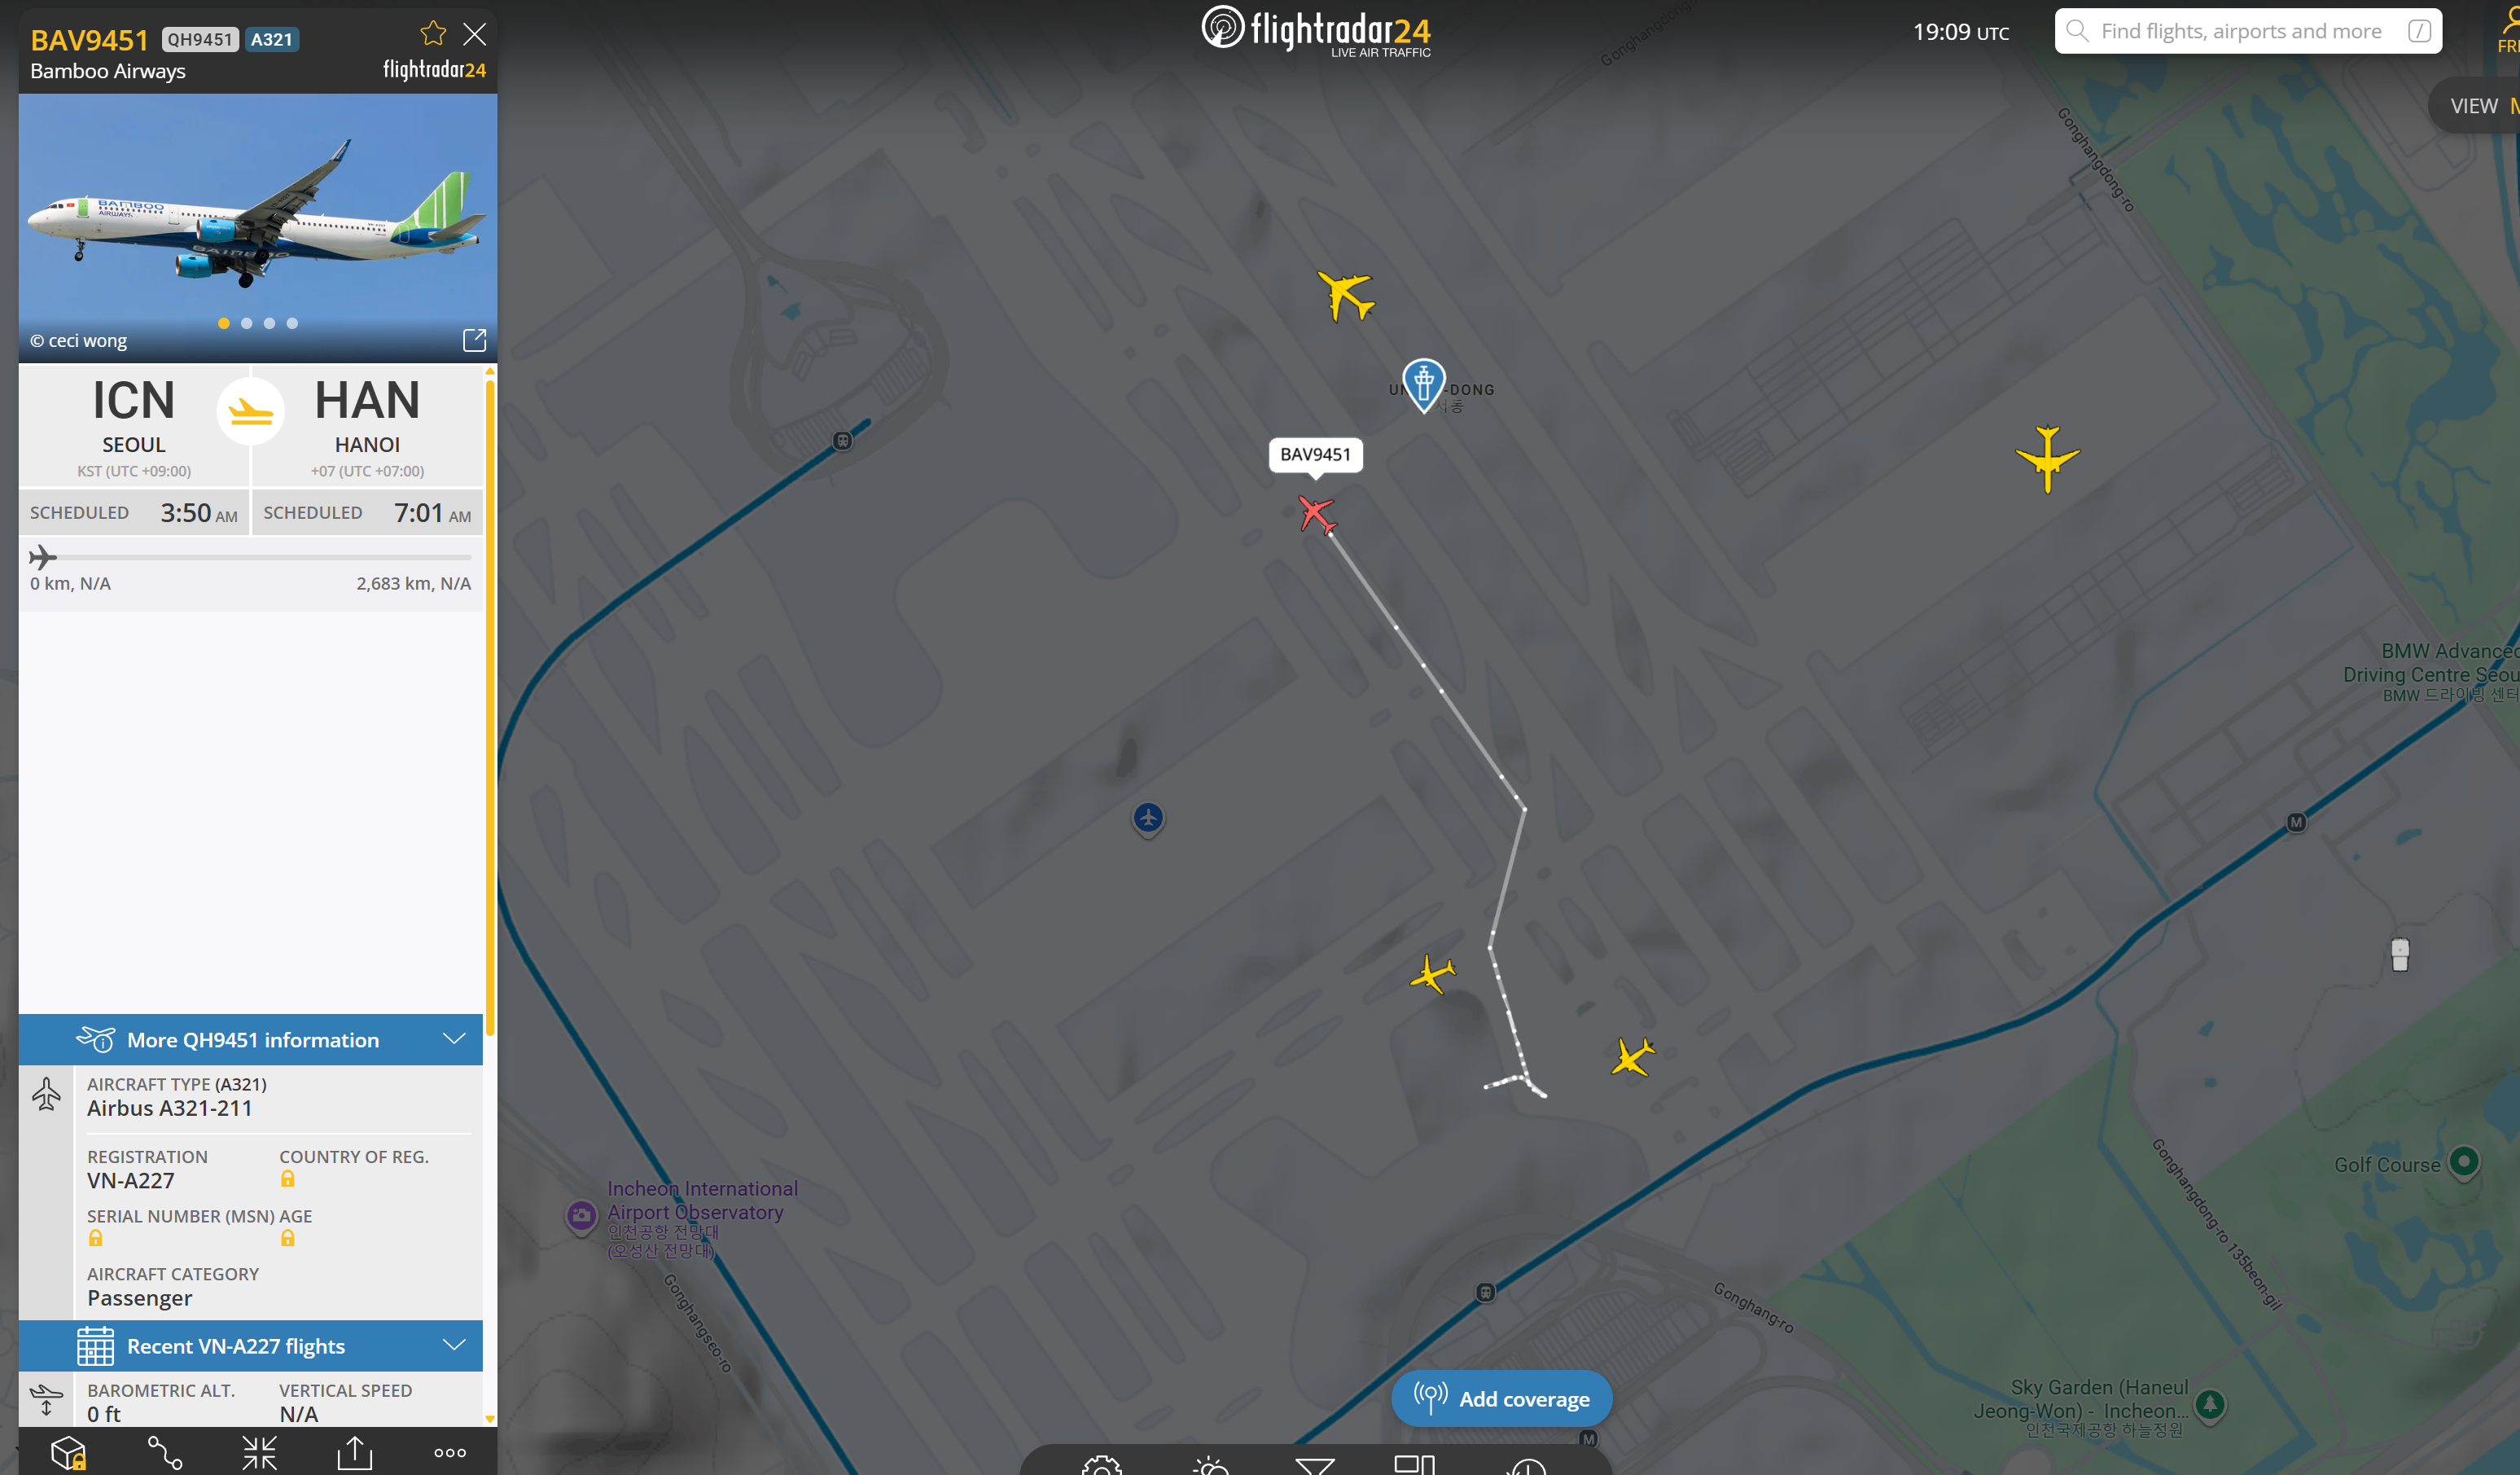Open the VIEW menu on the map
The height and width of the screenshot is (1475, 2520).
pyautogui.click(x=2474, y=106)
